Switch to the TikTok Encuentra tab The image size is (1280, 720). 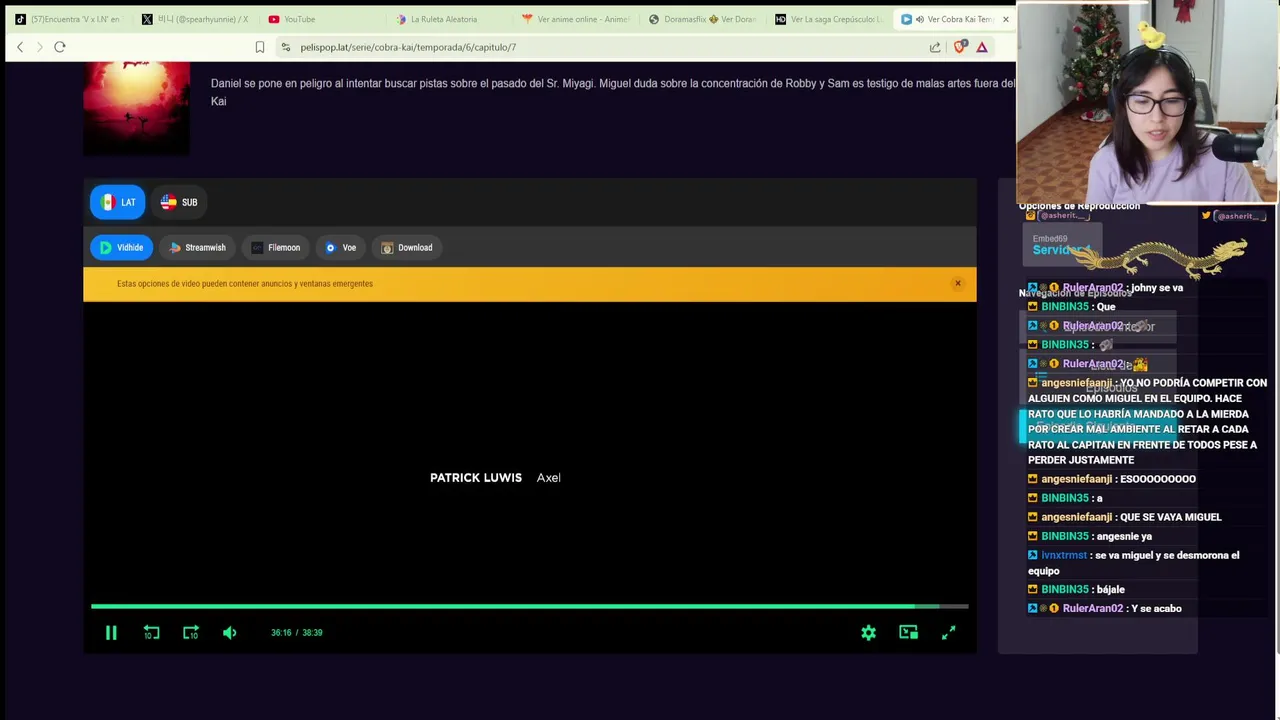coord(67,19)
